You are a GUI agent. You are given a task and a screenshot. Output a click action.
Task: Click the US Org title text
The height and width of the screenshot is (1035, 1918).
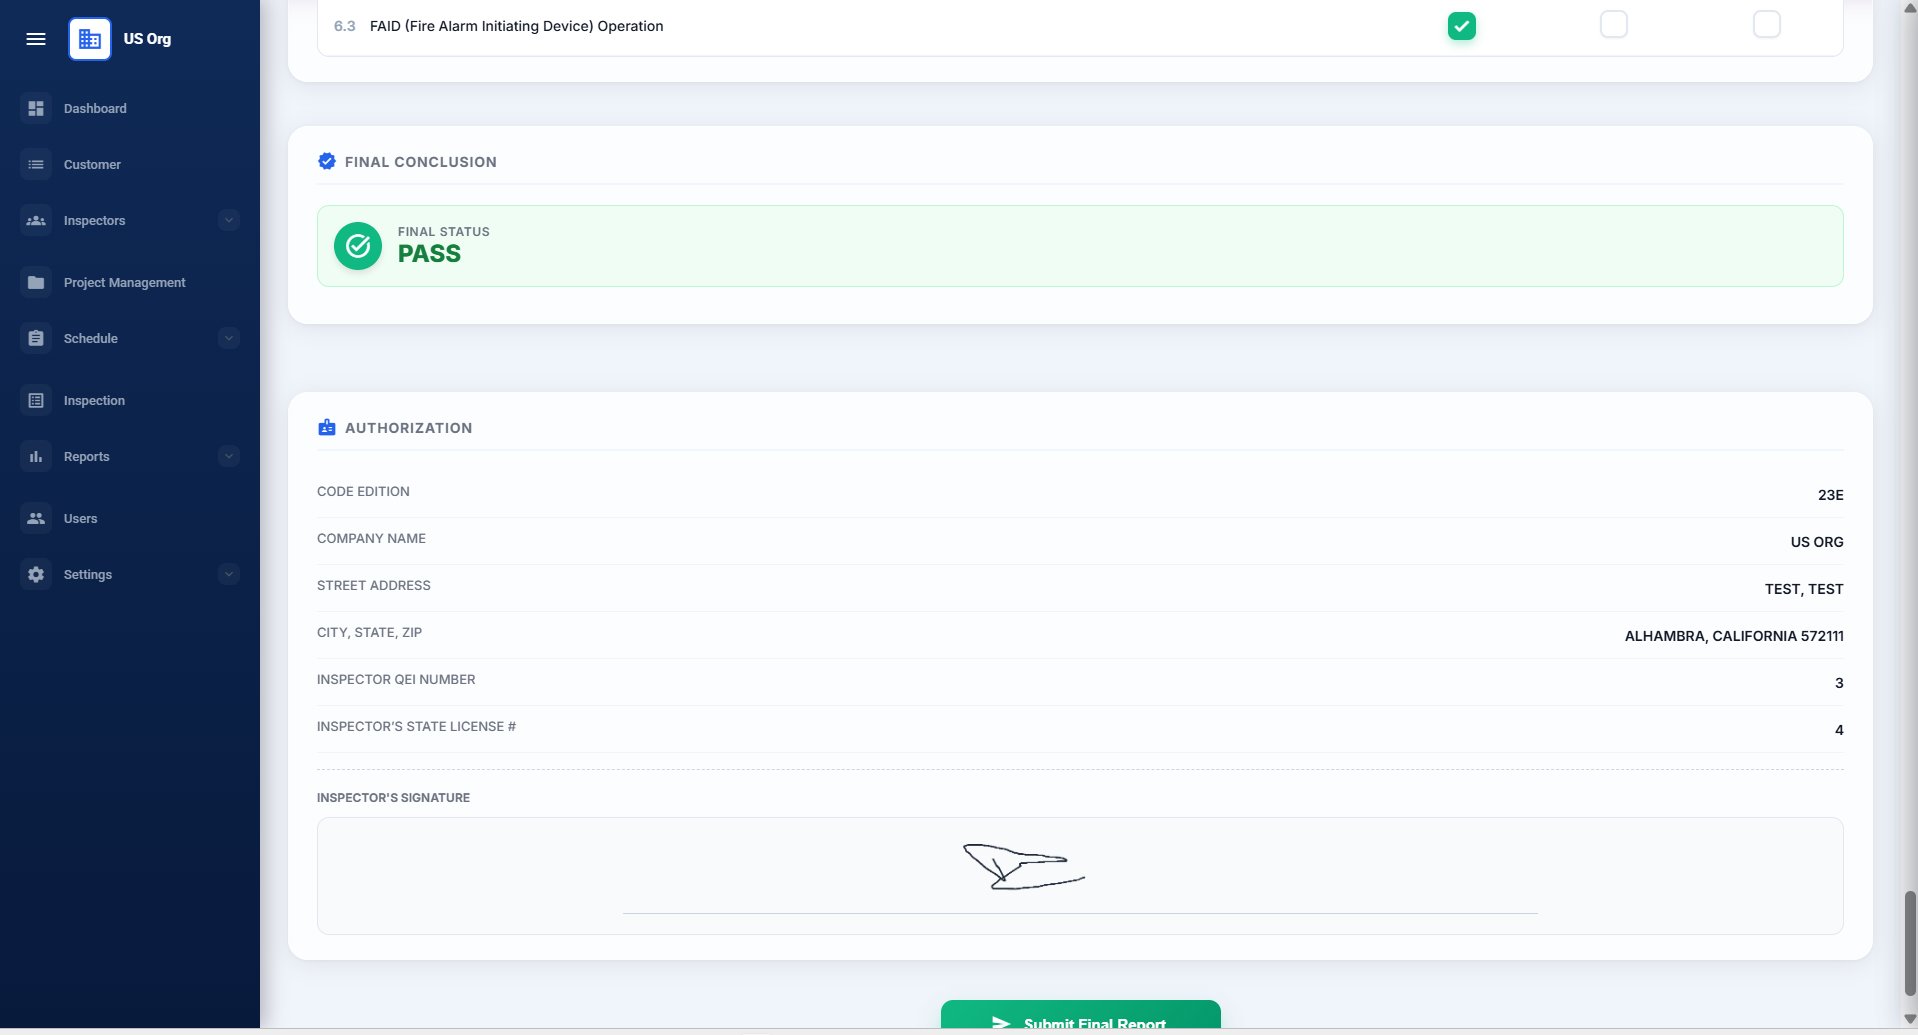147,39
